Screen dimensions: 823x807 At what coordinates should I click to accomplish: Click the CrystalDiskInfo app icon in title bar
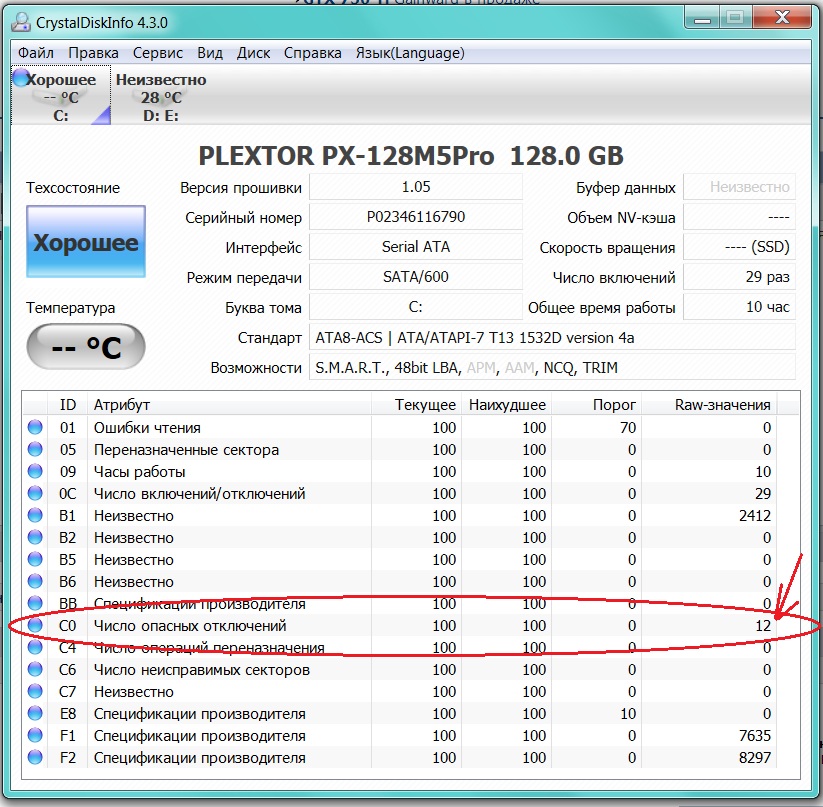click(x=21, y=22)
